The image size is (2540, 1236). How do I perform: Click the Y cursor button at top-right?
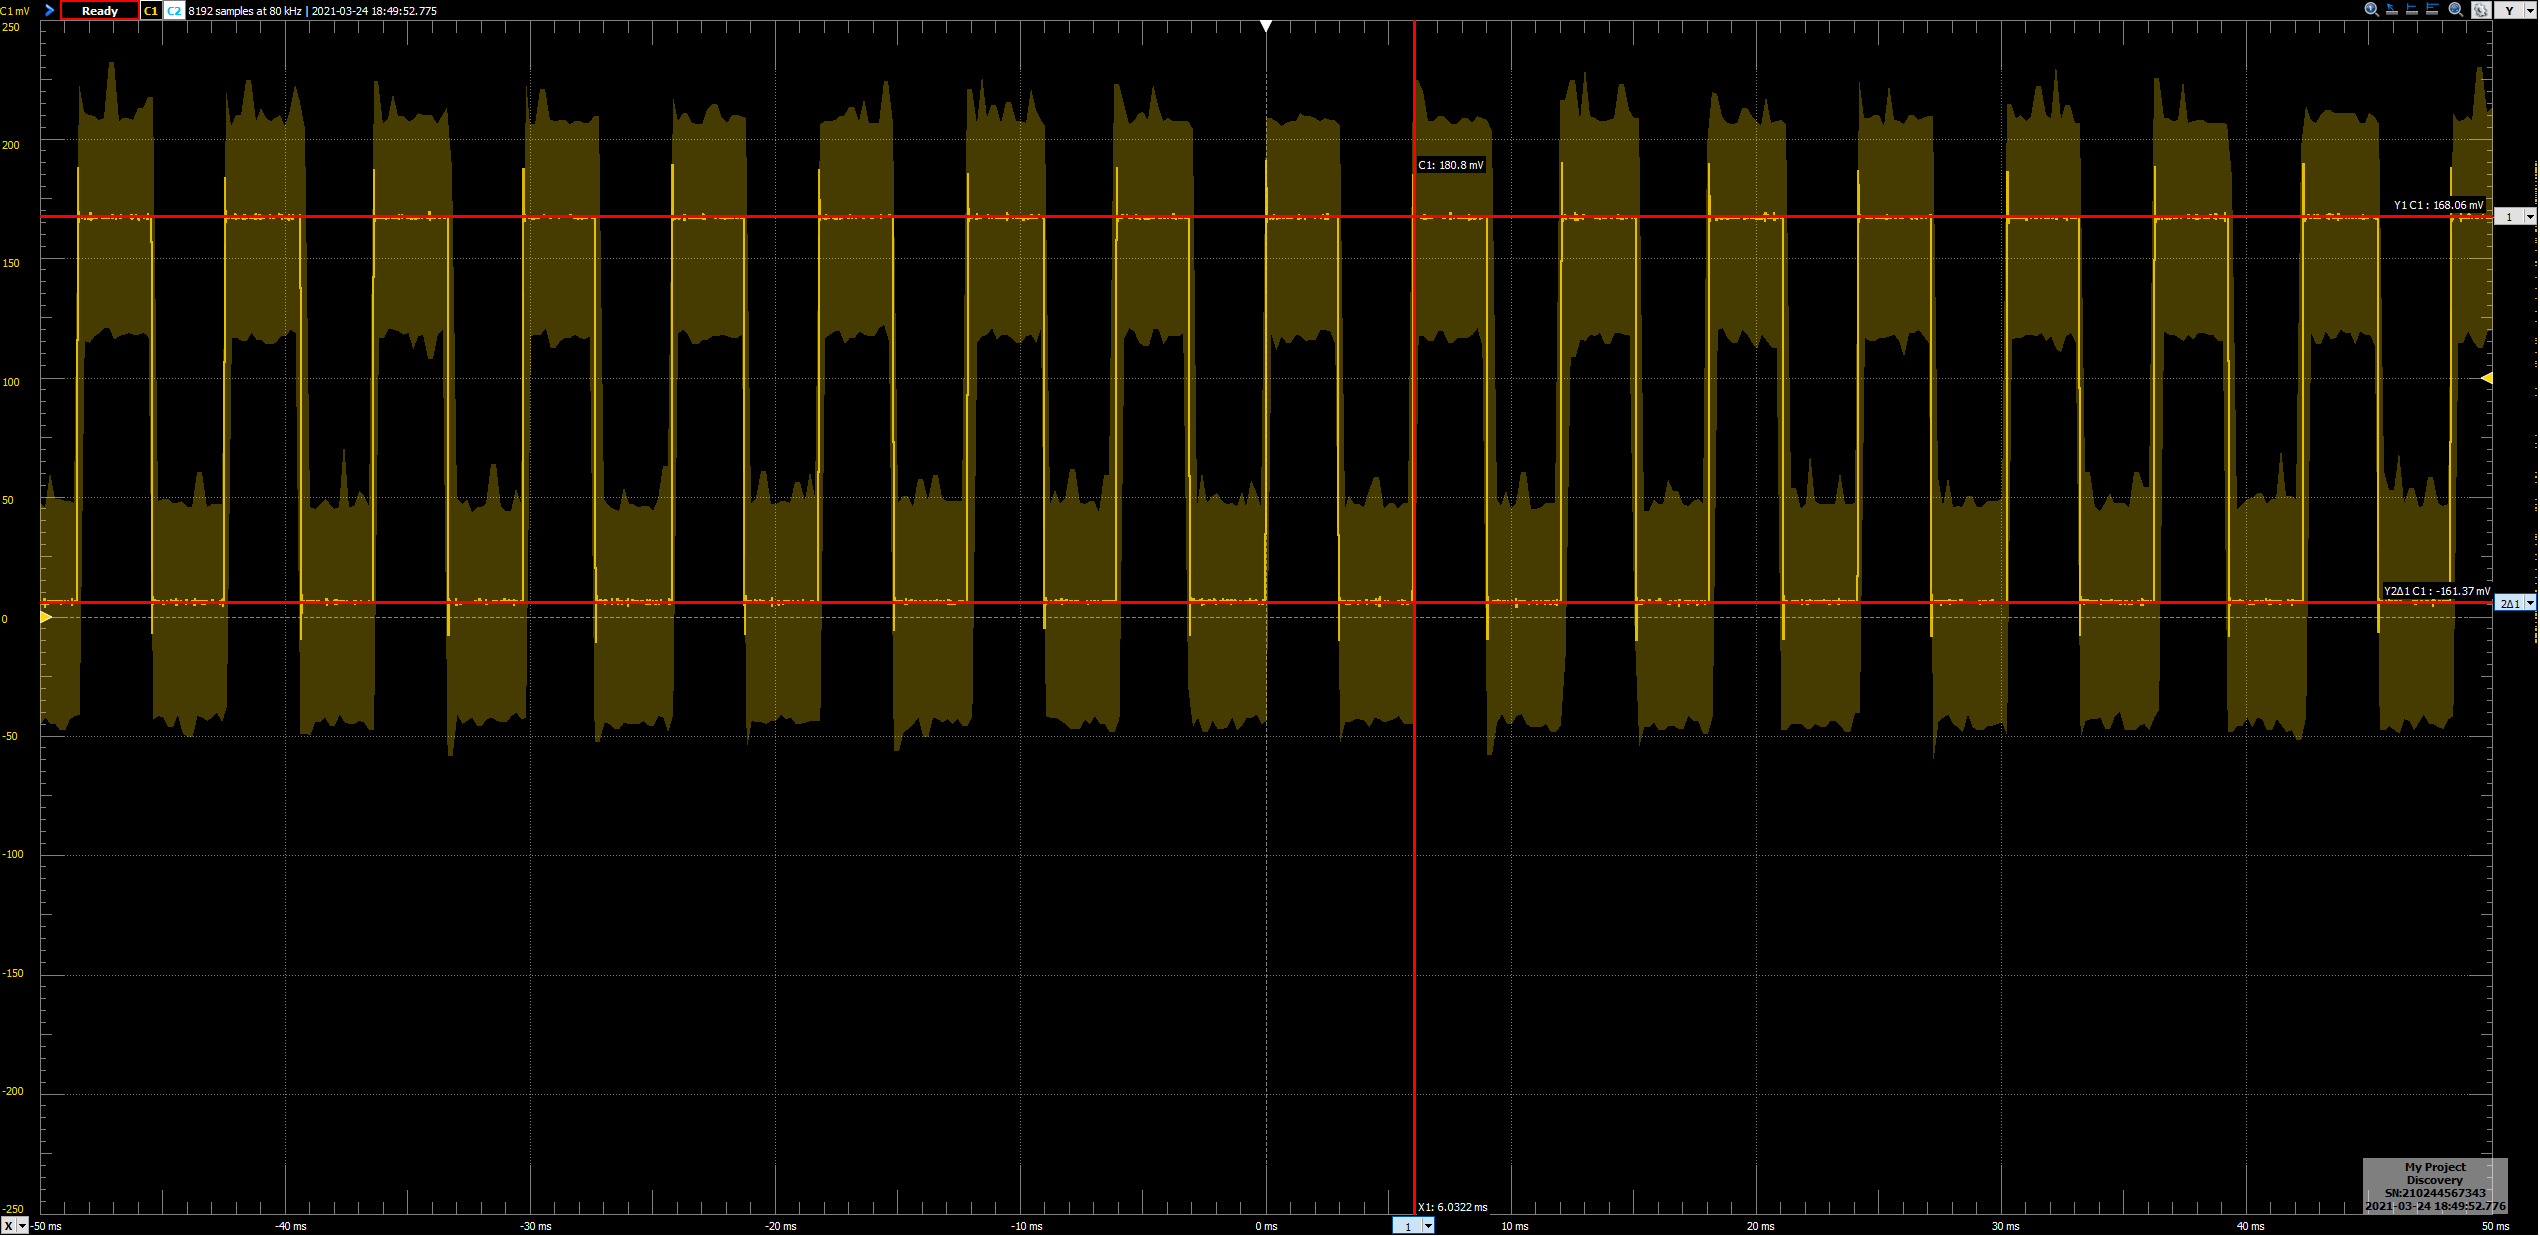2509,10
